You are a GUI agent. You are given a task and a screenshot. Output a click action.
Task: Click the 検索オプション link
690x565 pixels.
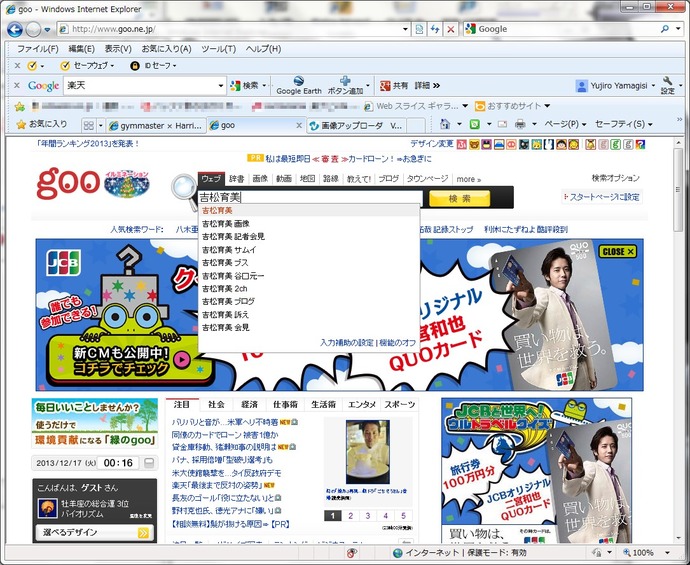615,178
